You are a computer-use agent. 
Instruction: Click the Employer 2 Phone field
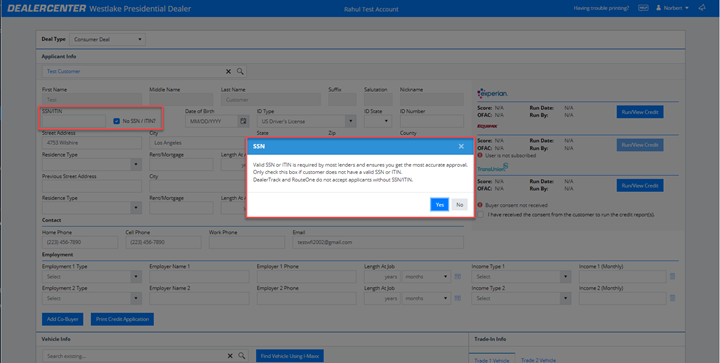pyautogui.click(x=307, y=298)
